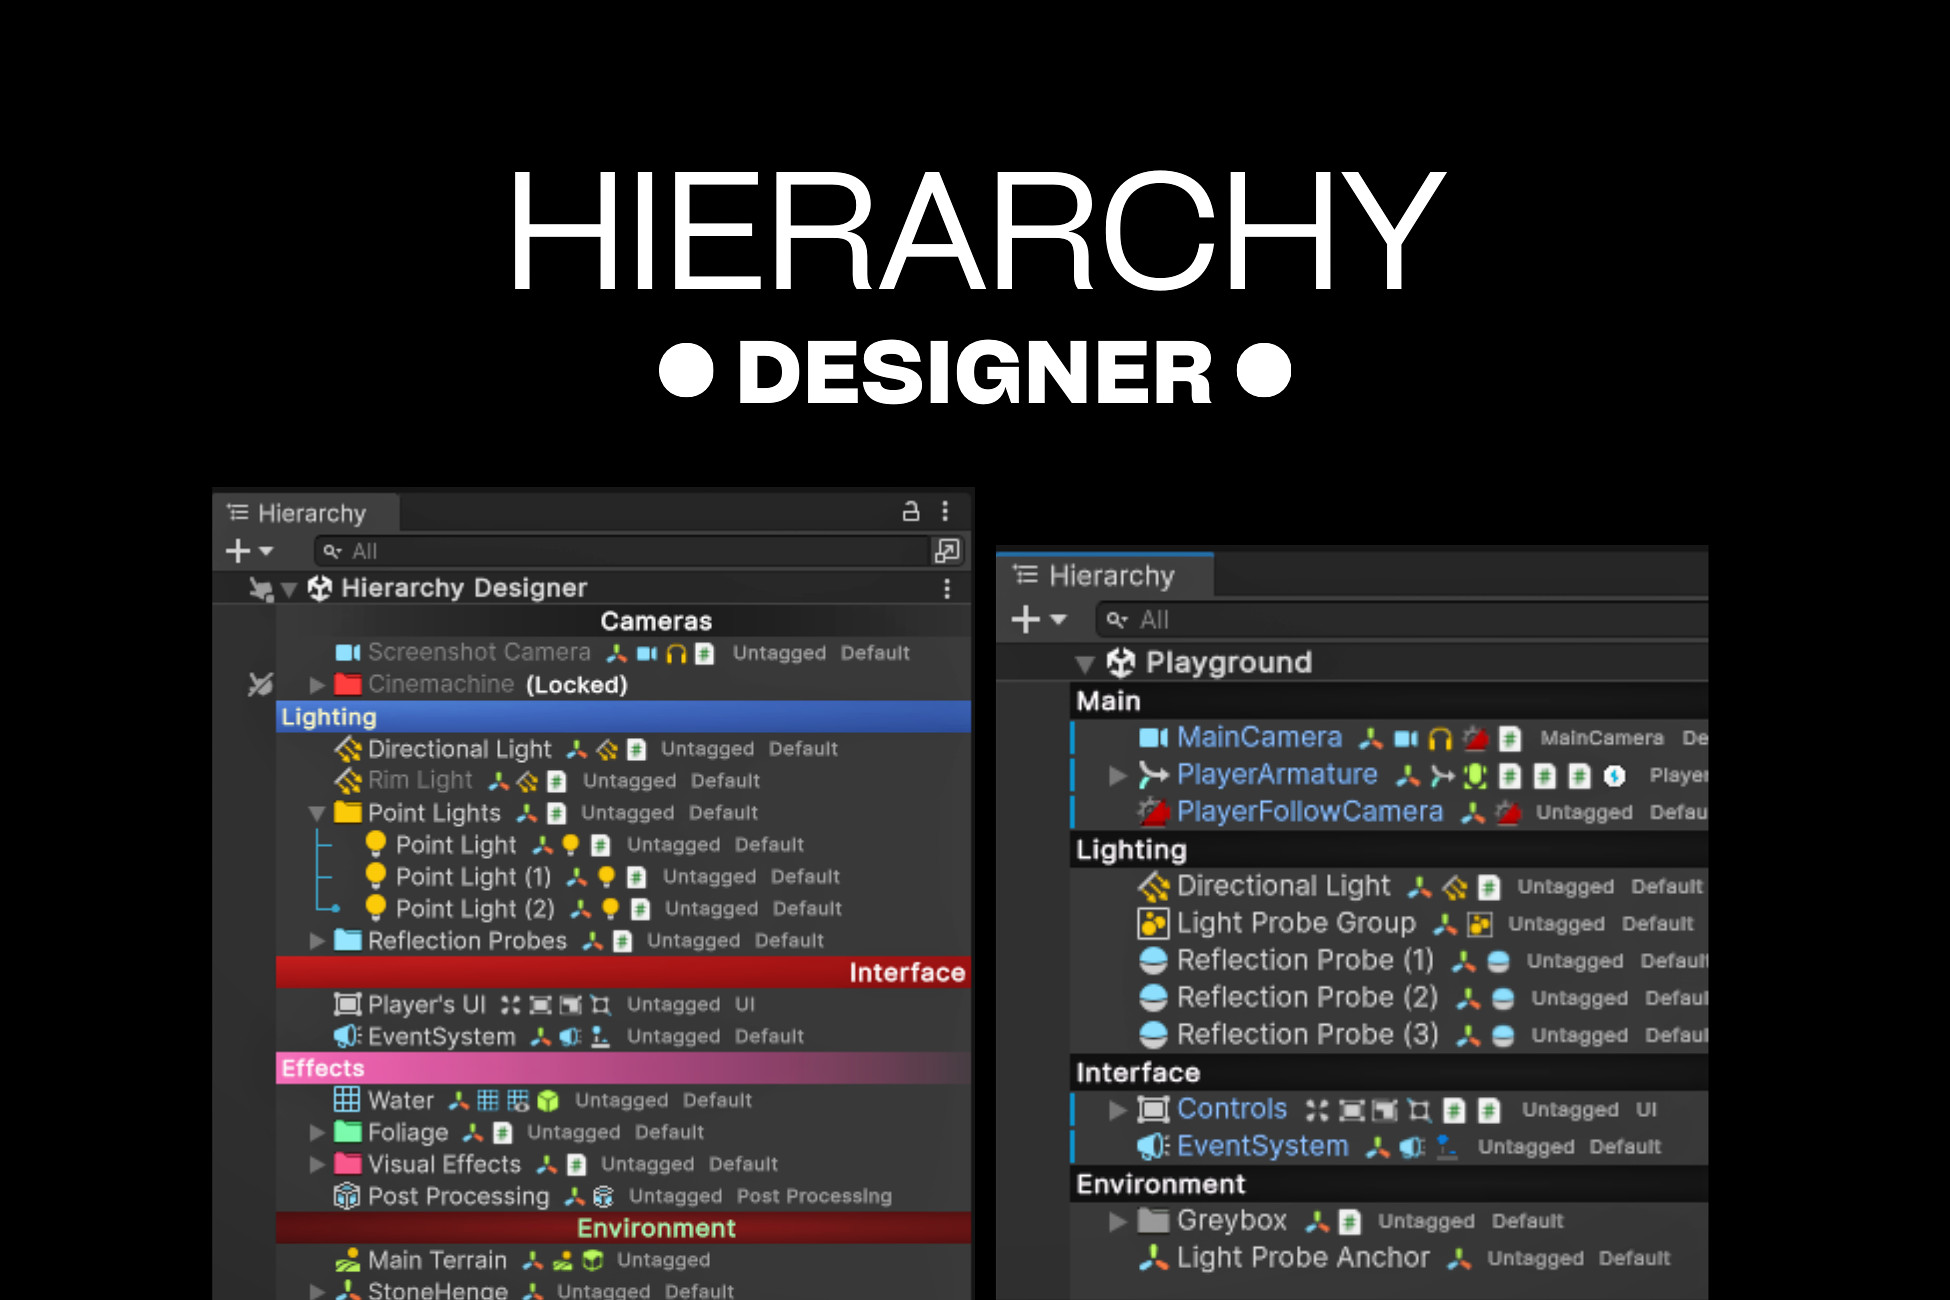This screenshot has width=1950, height=1300.
Task: Select the pink Effects separator header
Action: click(623, 1068)
